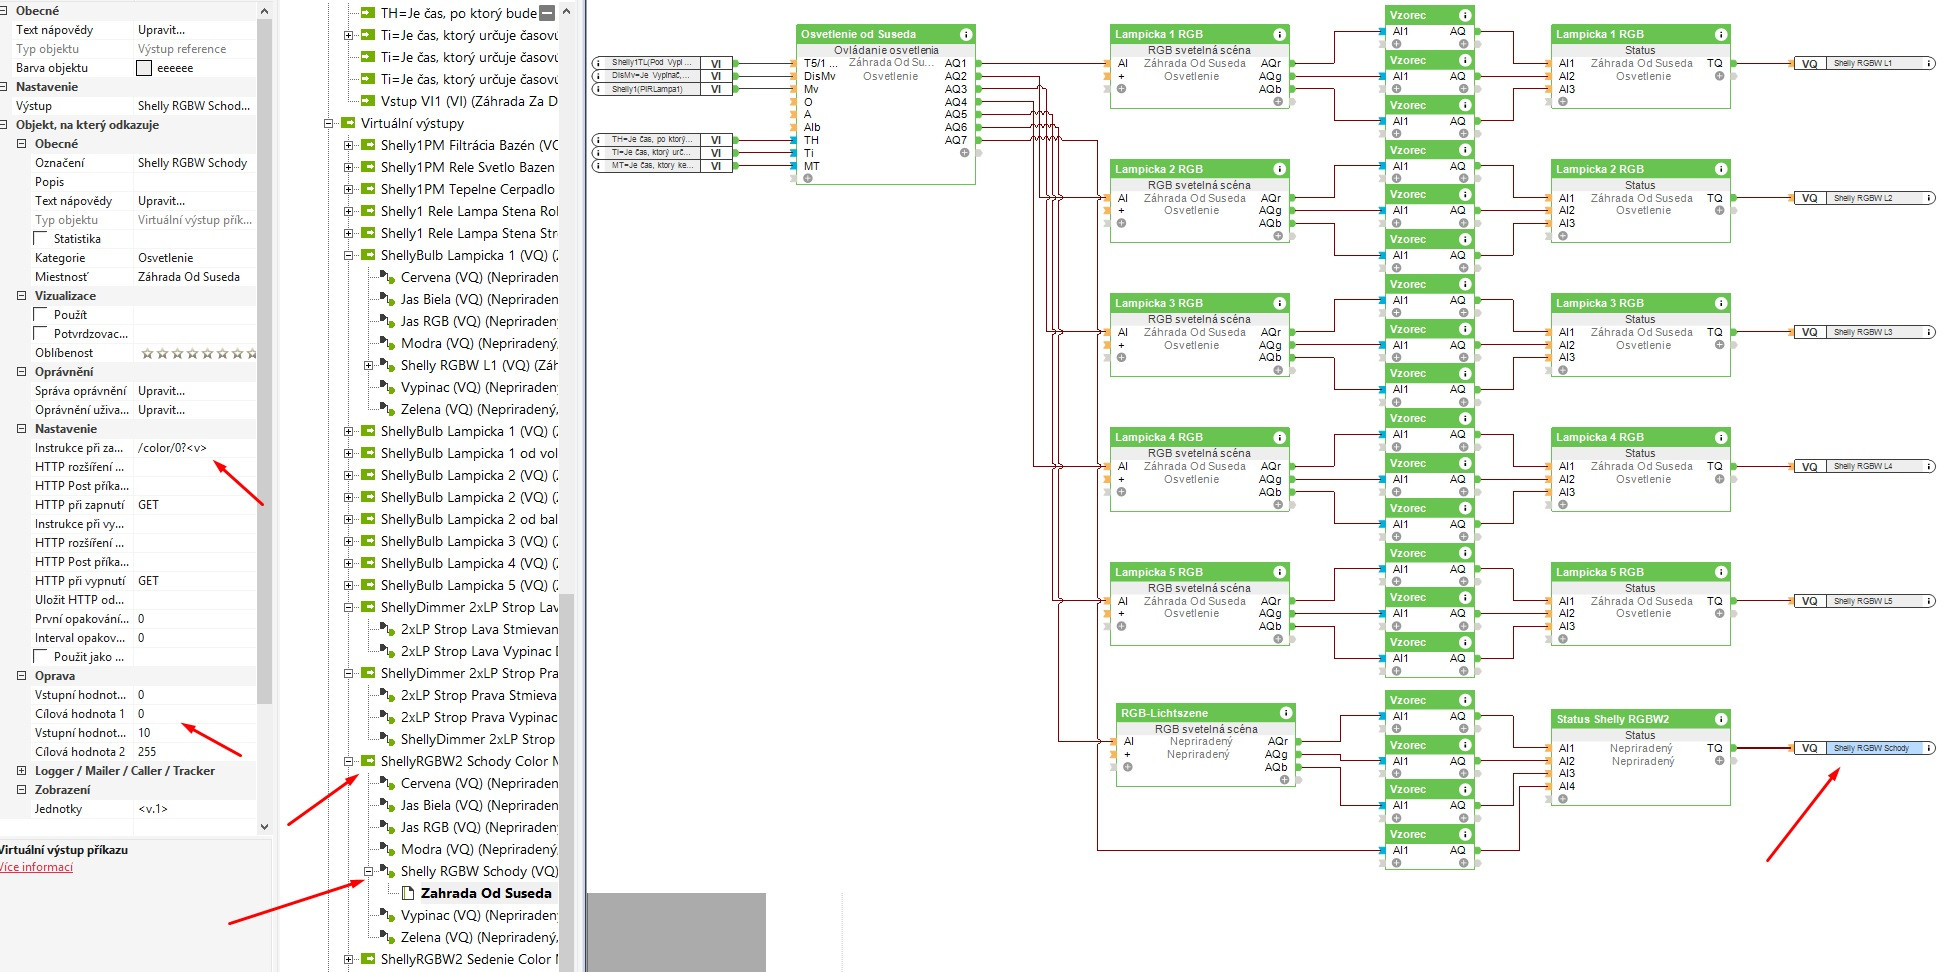The image size is (1946, 972).
Task: Collapse the Virtuální výstupy tree node
Action: [x=328, y=124]
